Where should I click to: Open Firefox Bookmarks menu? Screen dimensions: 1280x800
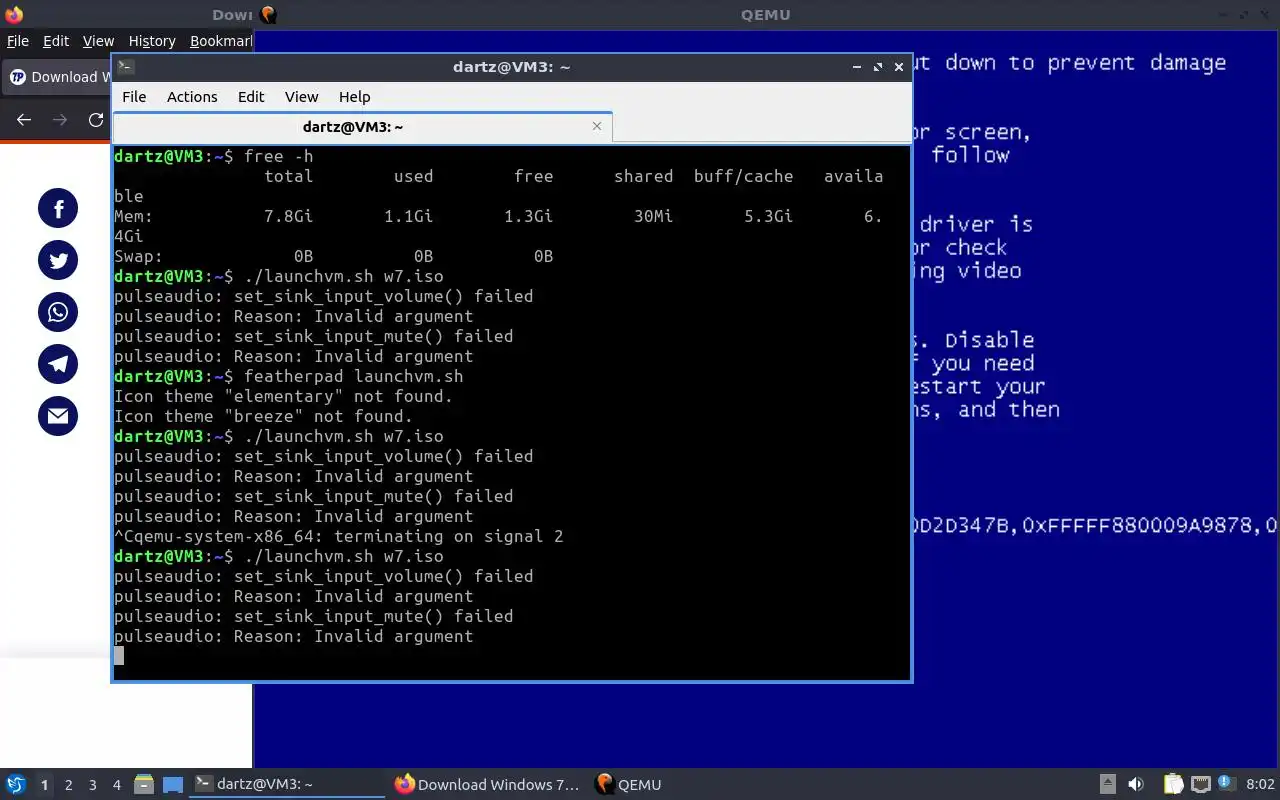coord(220,41)
